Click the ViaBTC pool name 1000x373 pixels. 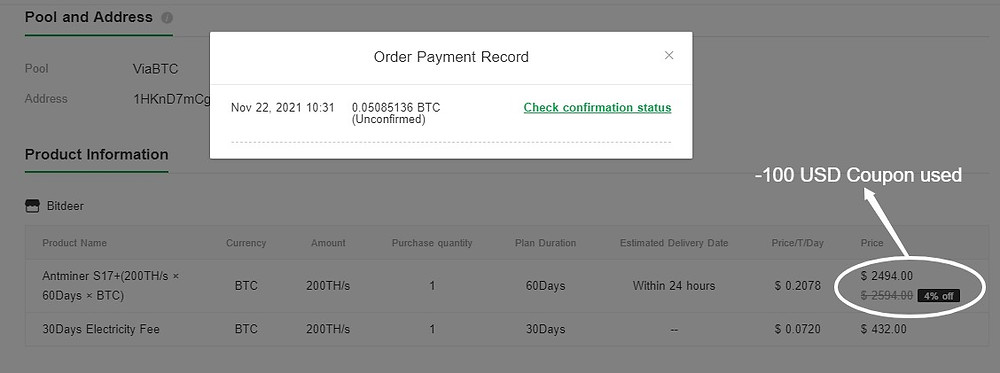(x=156, y=69)
